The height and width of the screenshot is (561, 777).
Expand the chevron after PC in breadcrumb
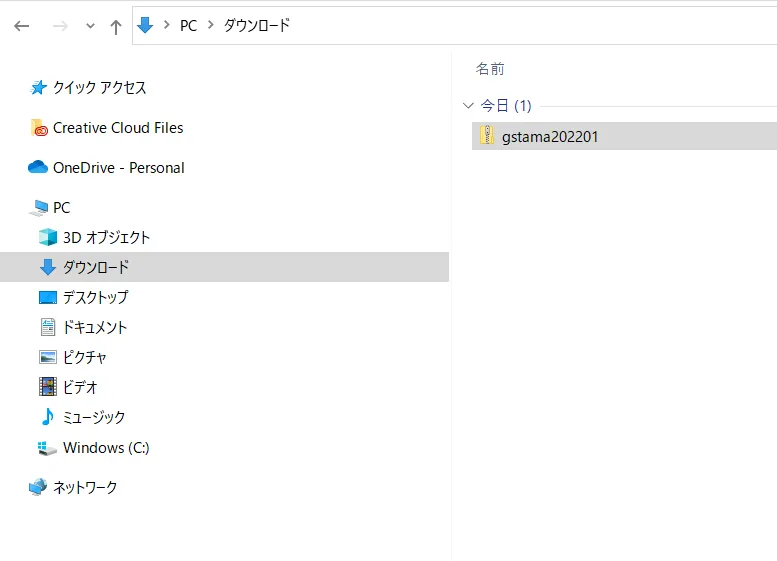point(211,26)
